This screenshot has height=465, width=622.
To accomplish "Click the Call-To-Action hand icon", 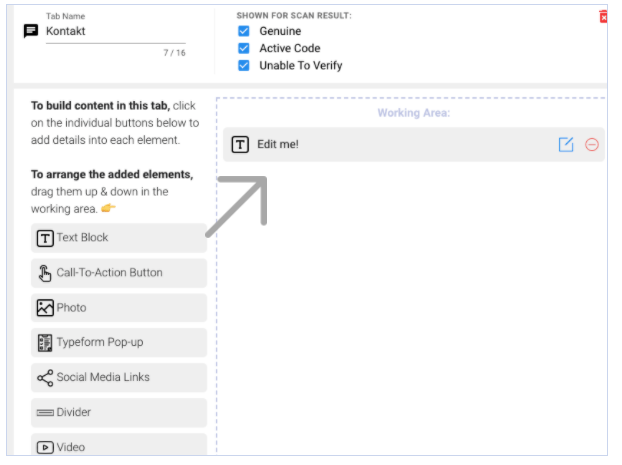I will pyautogui.click(x=45, y=273).
